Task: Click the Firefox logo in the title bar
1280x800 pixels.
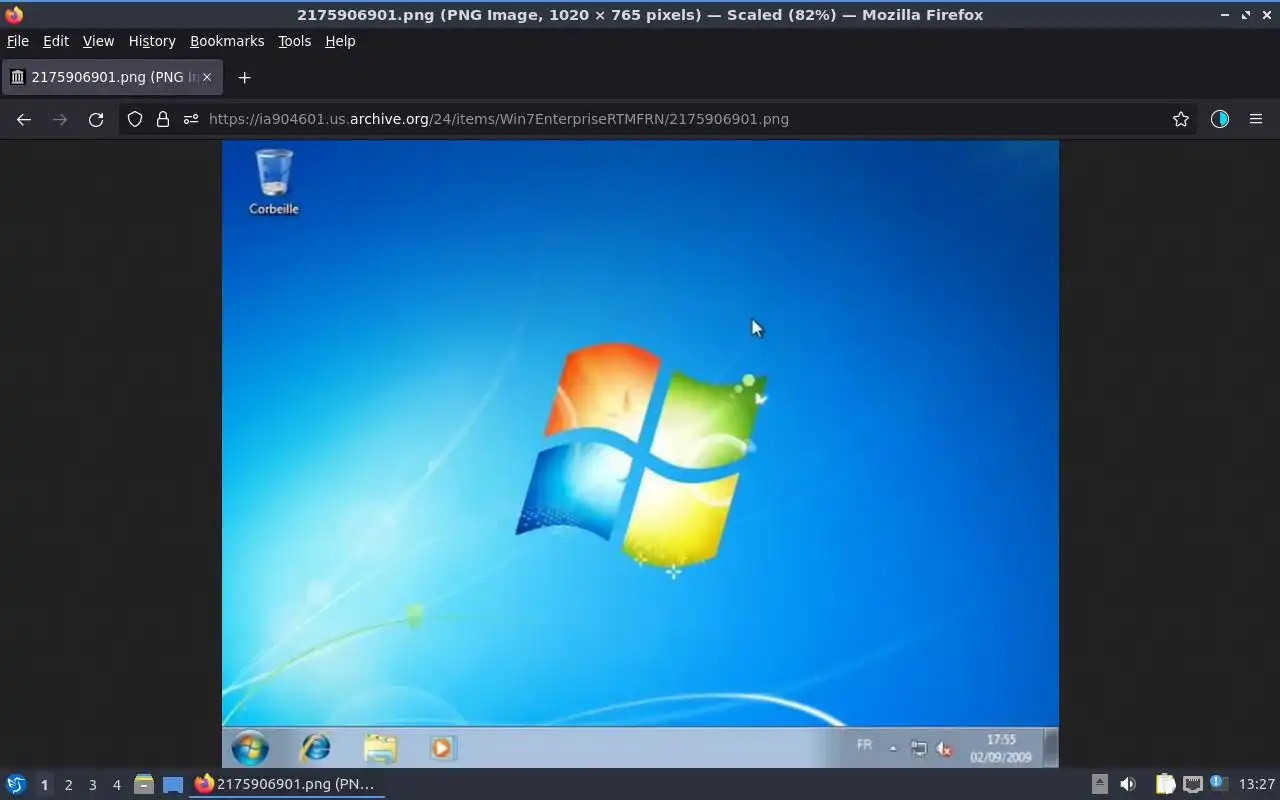Action: (x=14, y=14)
